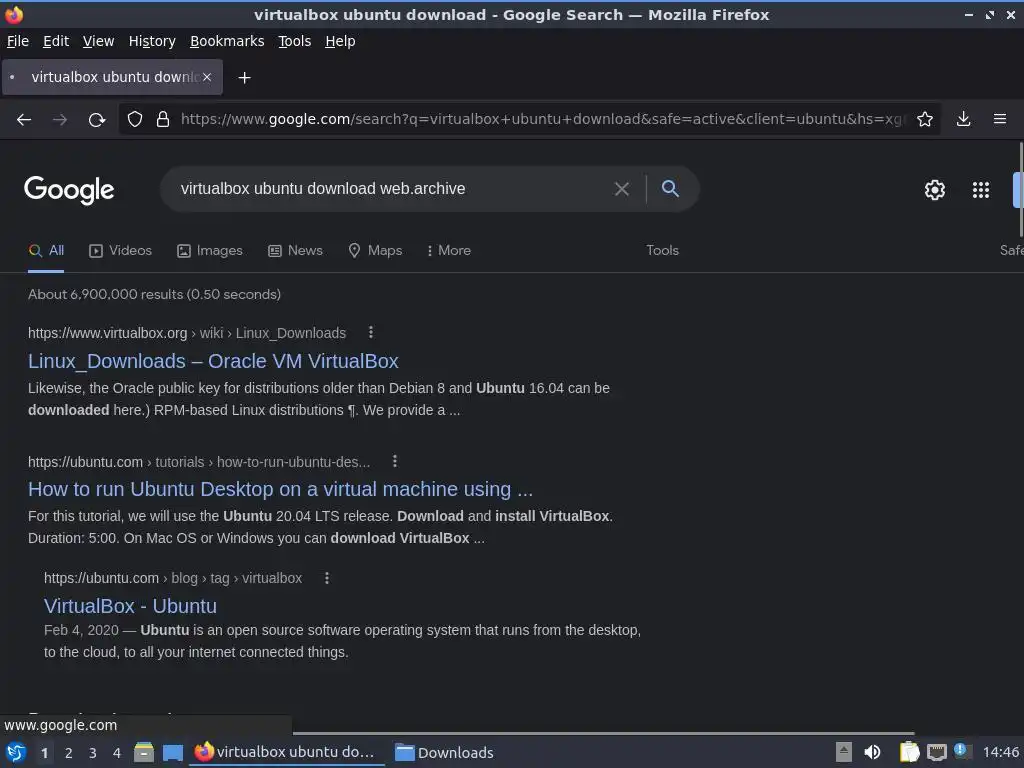This screenshot has width=1024, height=768.
Task: Click the forward navigation arrow
Action: (x=60, y=120)
